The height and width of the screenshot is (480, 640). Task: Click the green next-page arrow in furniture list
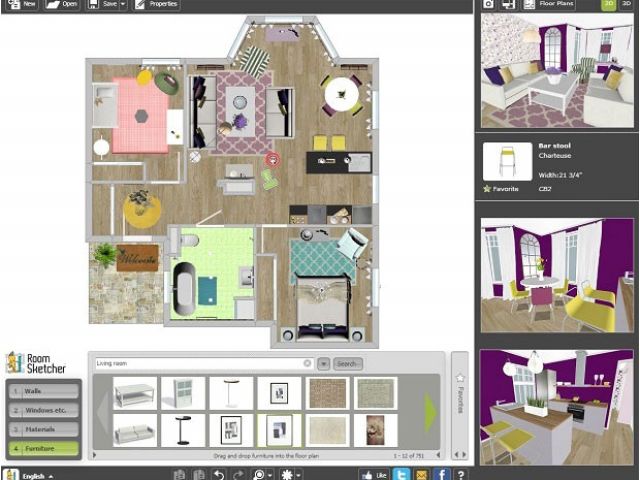click(x=431, y=411)
